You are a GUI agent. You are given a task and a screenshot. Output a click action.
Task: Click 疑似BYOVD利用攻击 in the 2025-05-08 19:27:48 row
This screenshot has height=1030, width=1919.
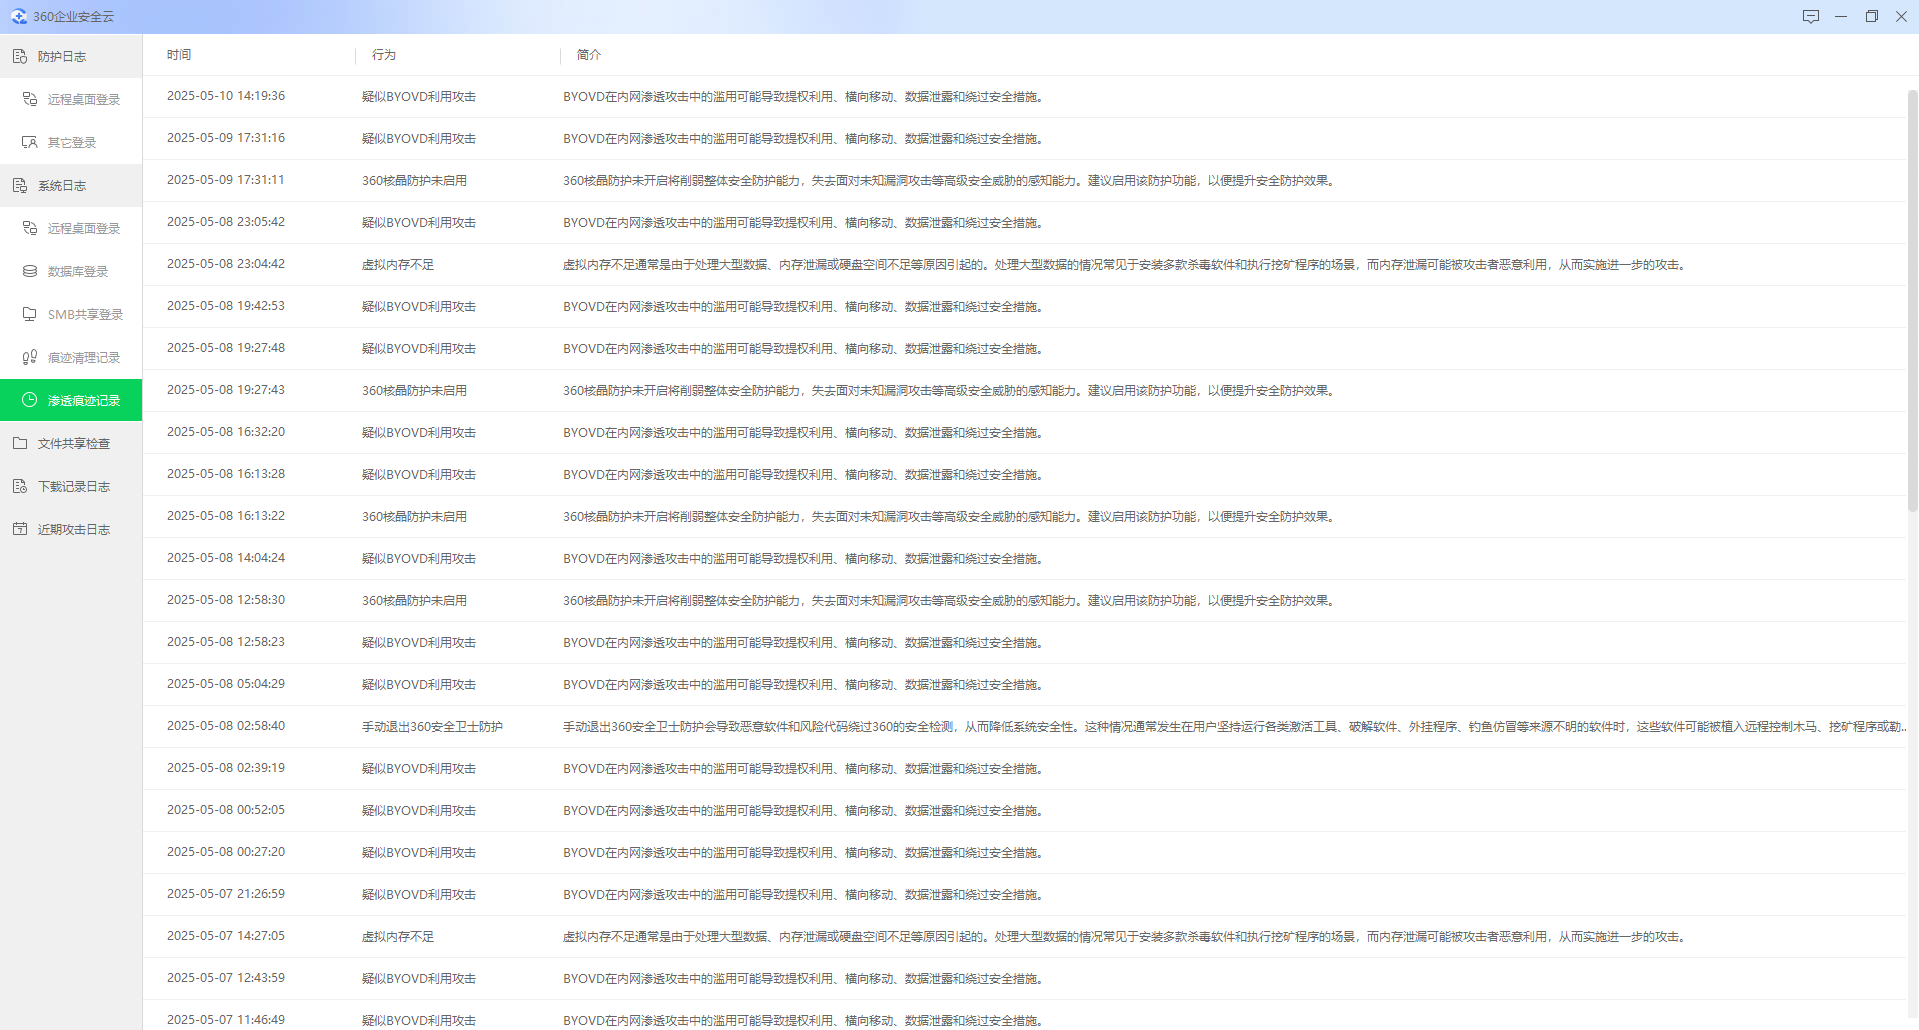point(419,349)
